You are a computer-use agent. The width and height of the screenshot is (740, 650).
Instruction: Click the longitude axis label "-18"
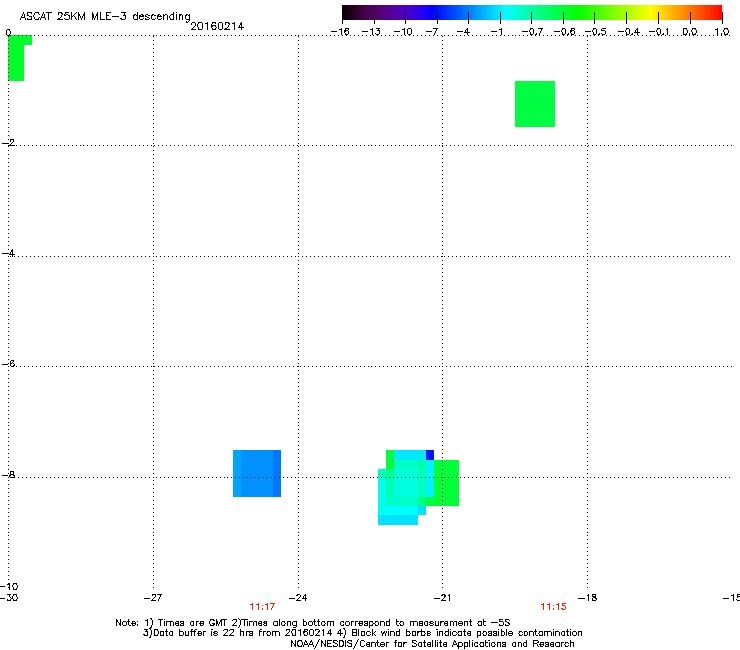588,598
